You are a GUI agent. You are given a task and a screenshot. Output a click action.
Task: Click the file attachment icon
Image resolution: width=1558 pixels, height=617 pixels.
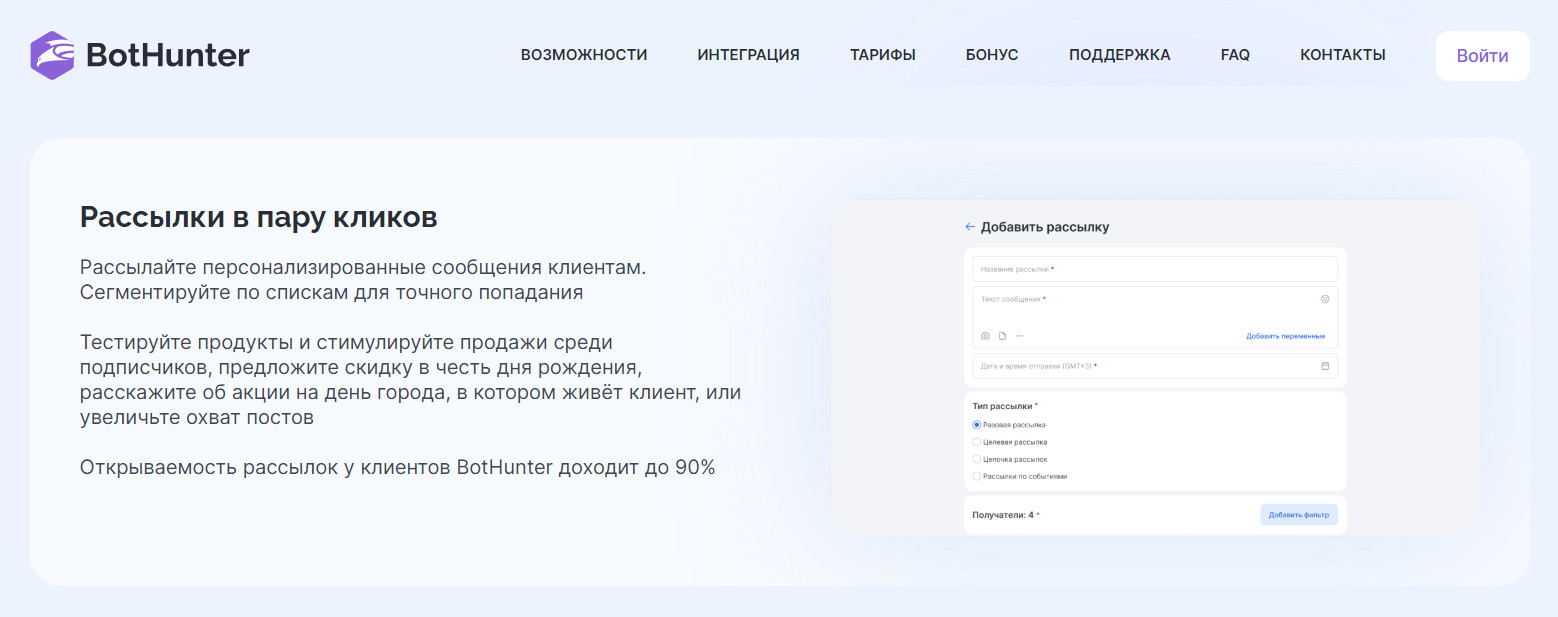pyautogui.click(x=1002, y=336)
